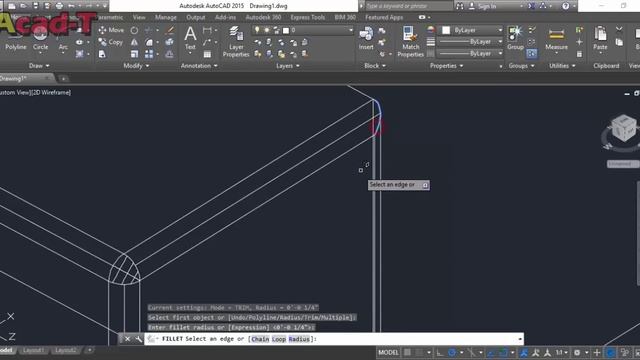
Task: Toggle snap mode in status bar
Action: point(419,352)
